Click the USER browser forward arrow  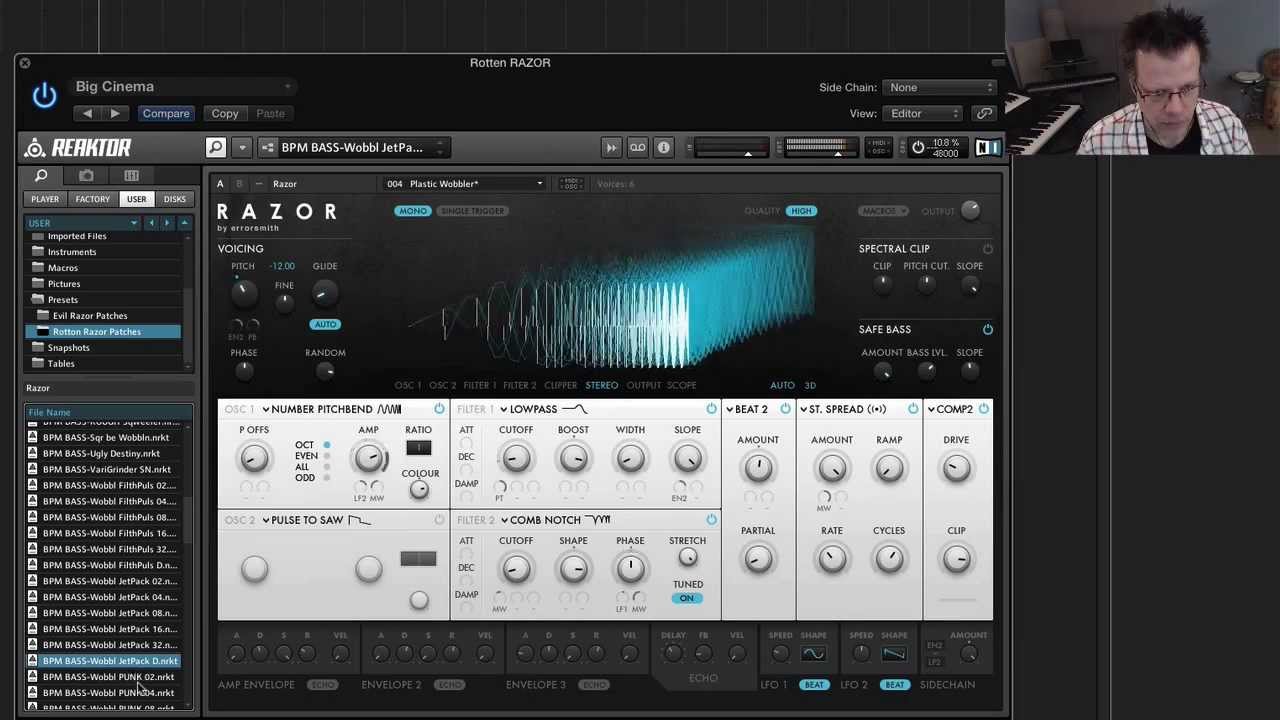click(167, 223)
